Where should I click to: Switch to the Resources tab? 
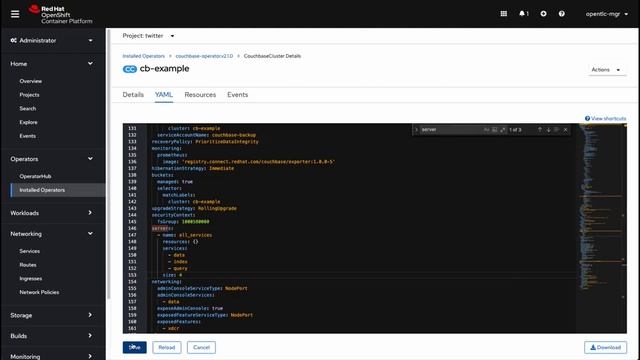point(200,95)
